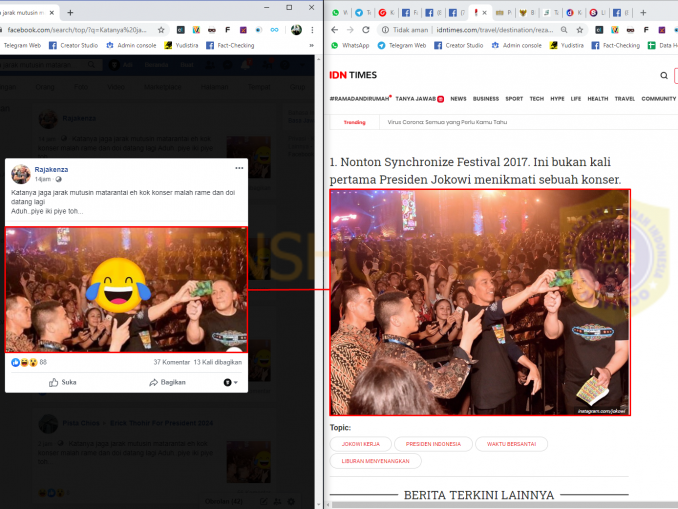Open the TRAVEL section
Image resolution: width=678 pixels, height=509 pixels.
625,99
